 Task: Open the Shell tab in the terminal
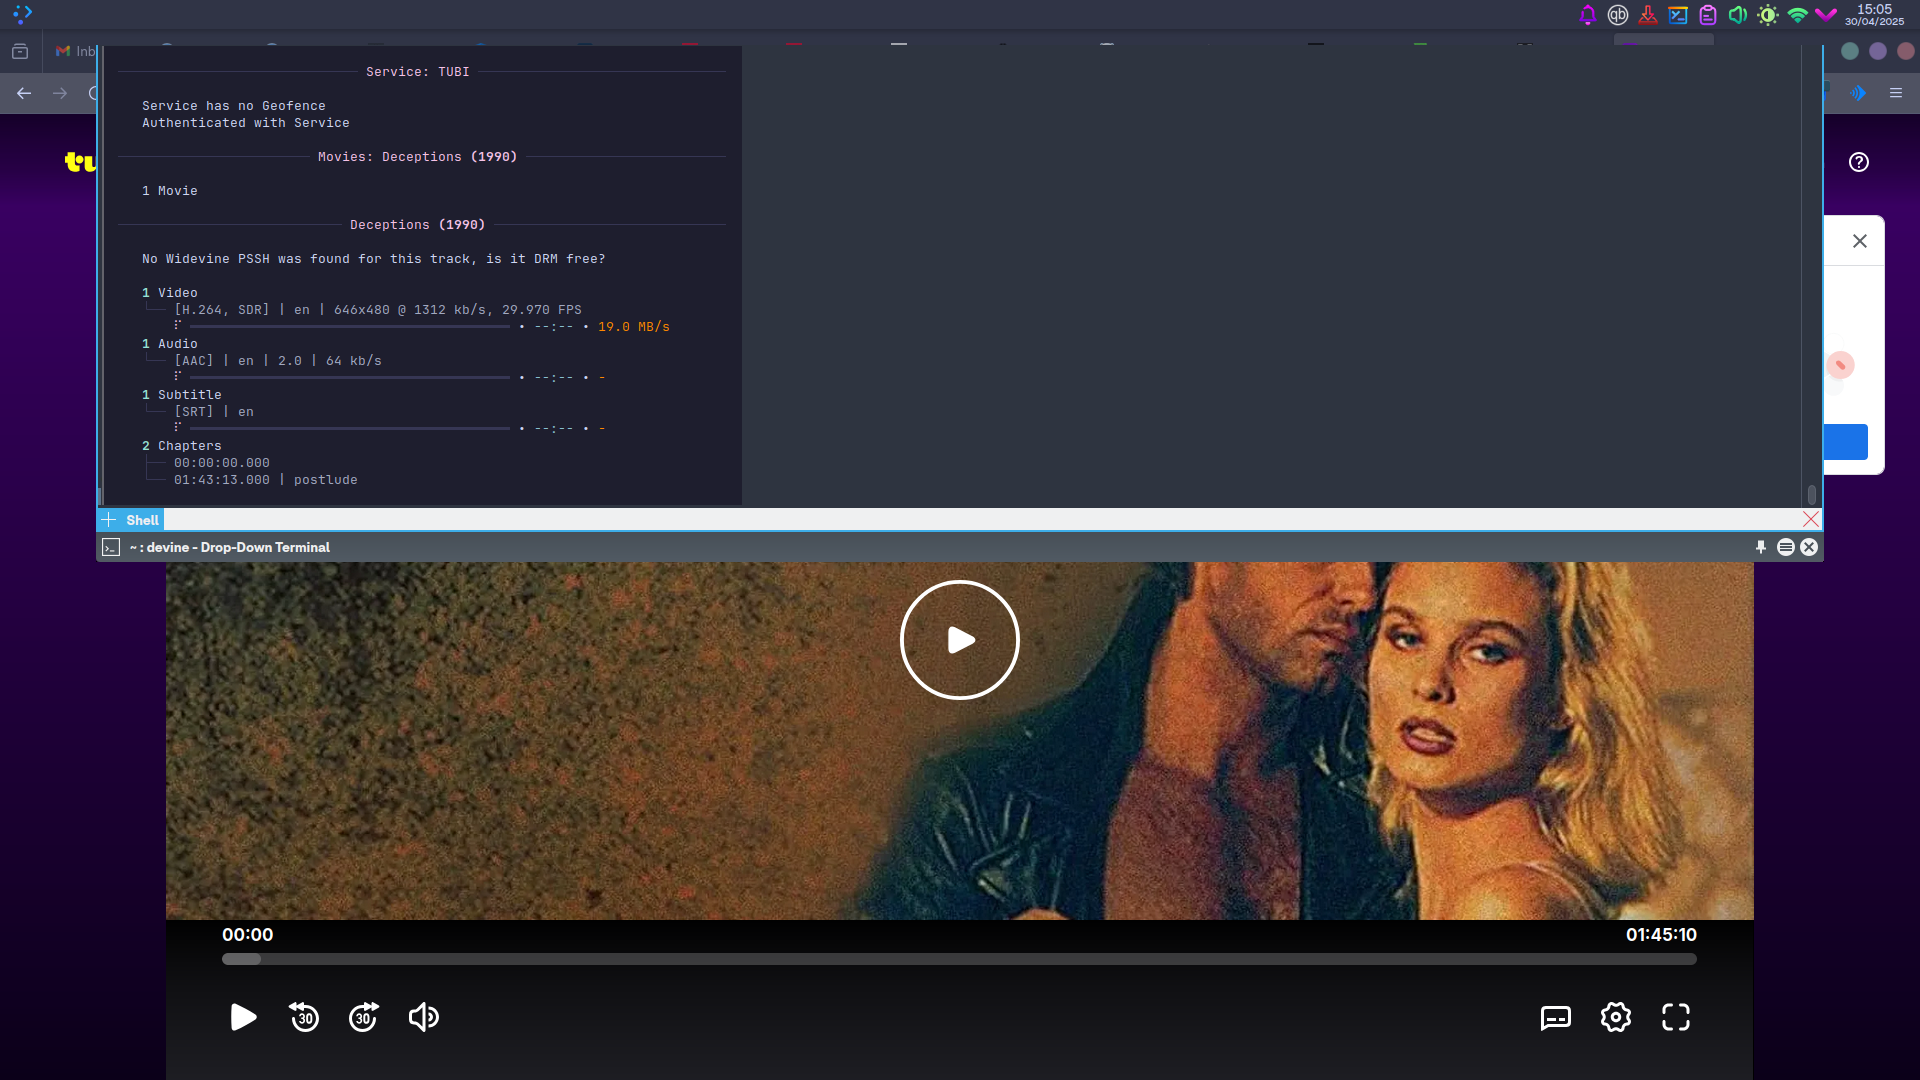142,520
